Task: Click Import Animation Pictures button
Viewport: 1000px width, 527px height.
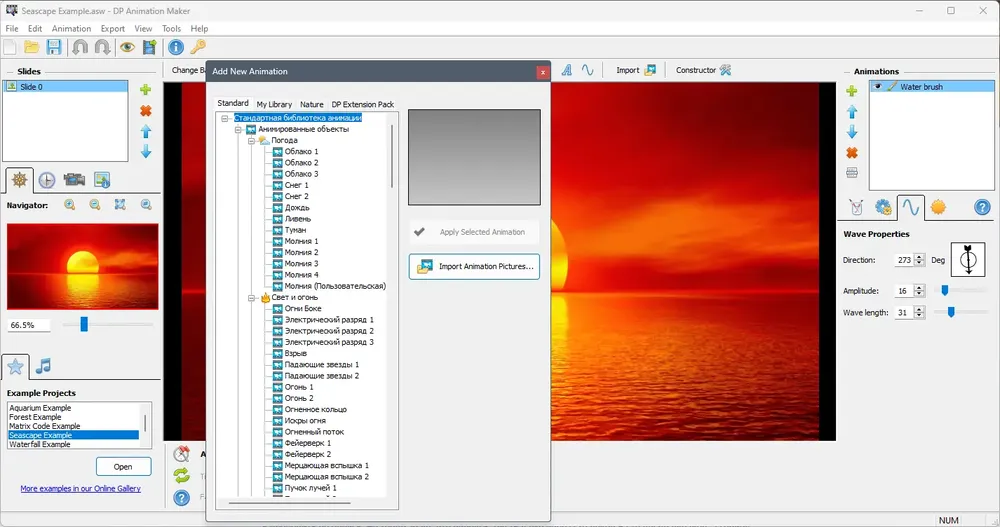Action: [474, 267]
